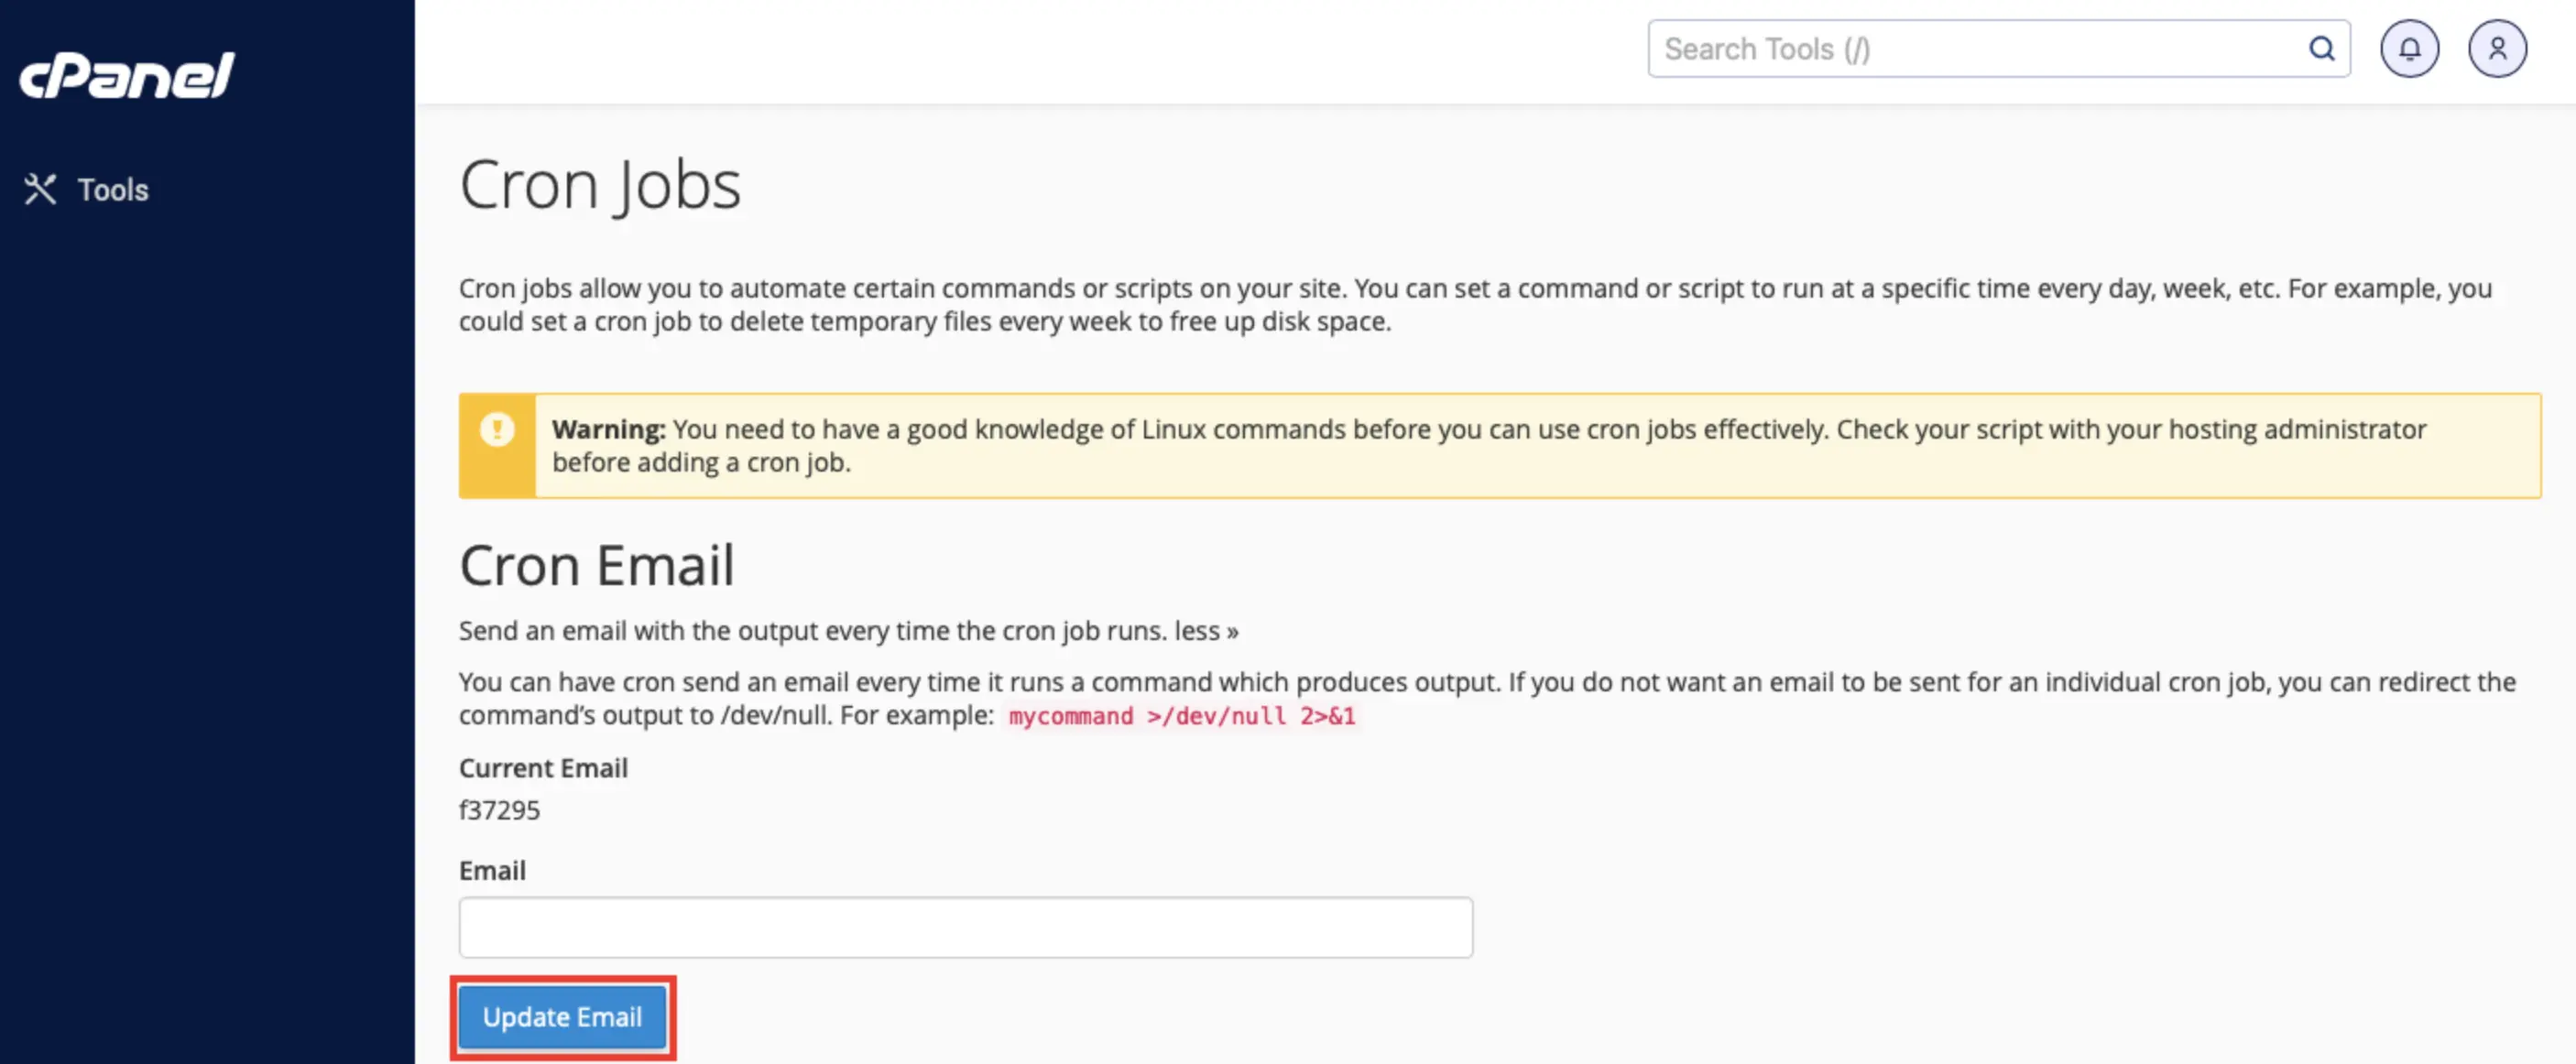
Task: Click the Email field label
Action: pos(492,871)
